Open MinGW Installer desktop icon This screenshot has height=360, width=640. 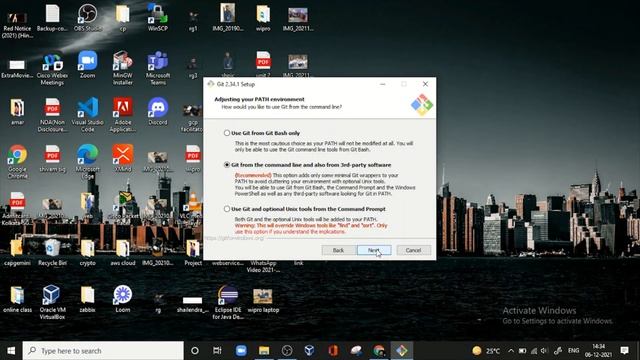click(122, 69)
